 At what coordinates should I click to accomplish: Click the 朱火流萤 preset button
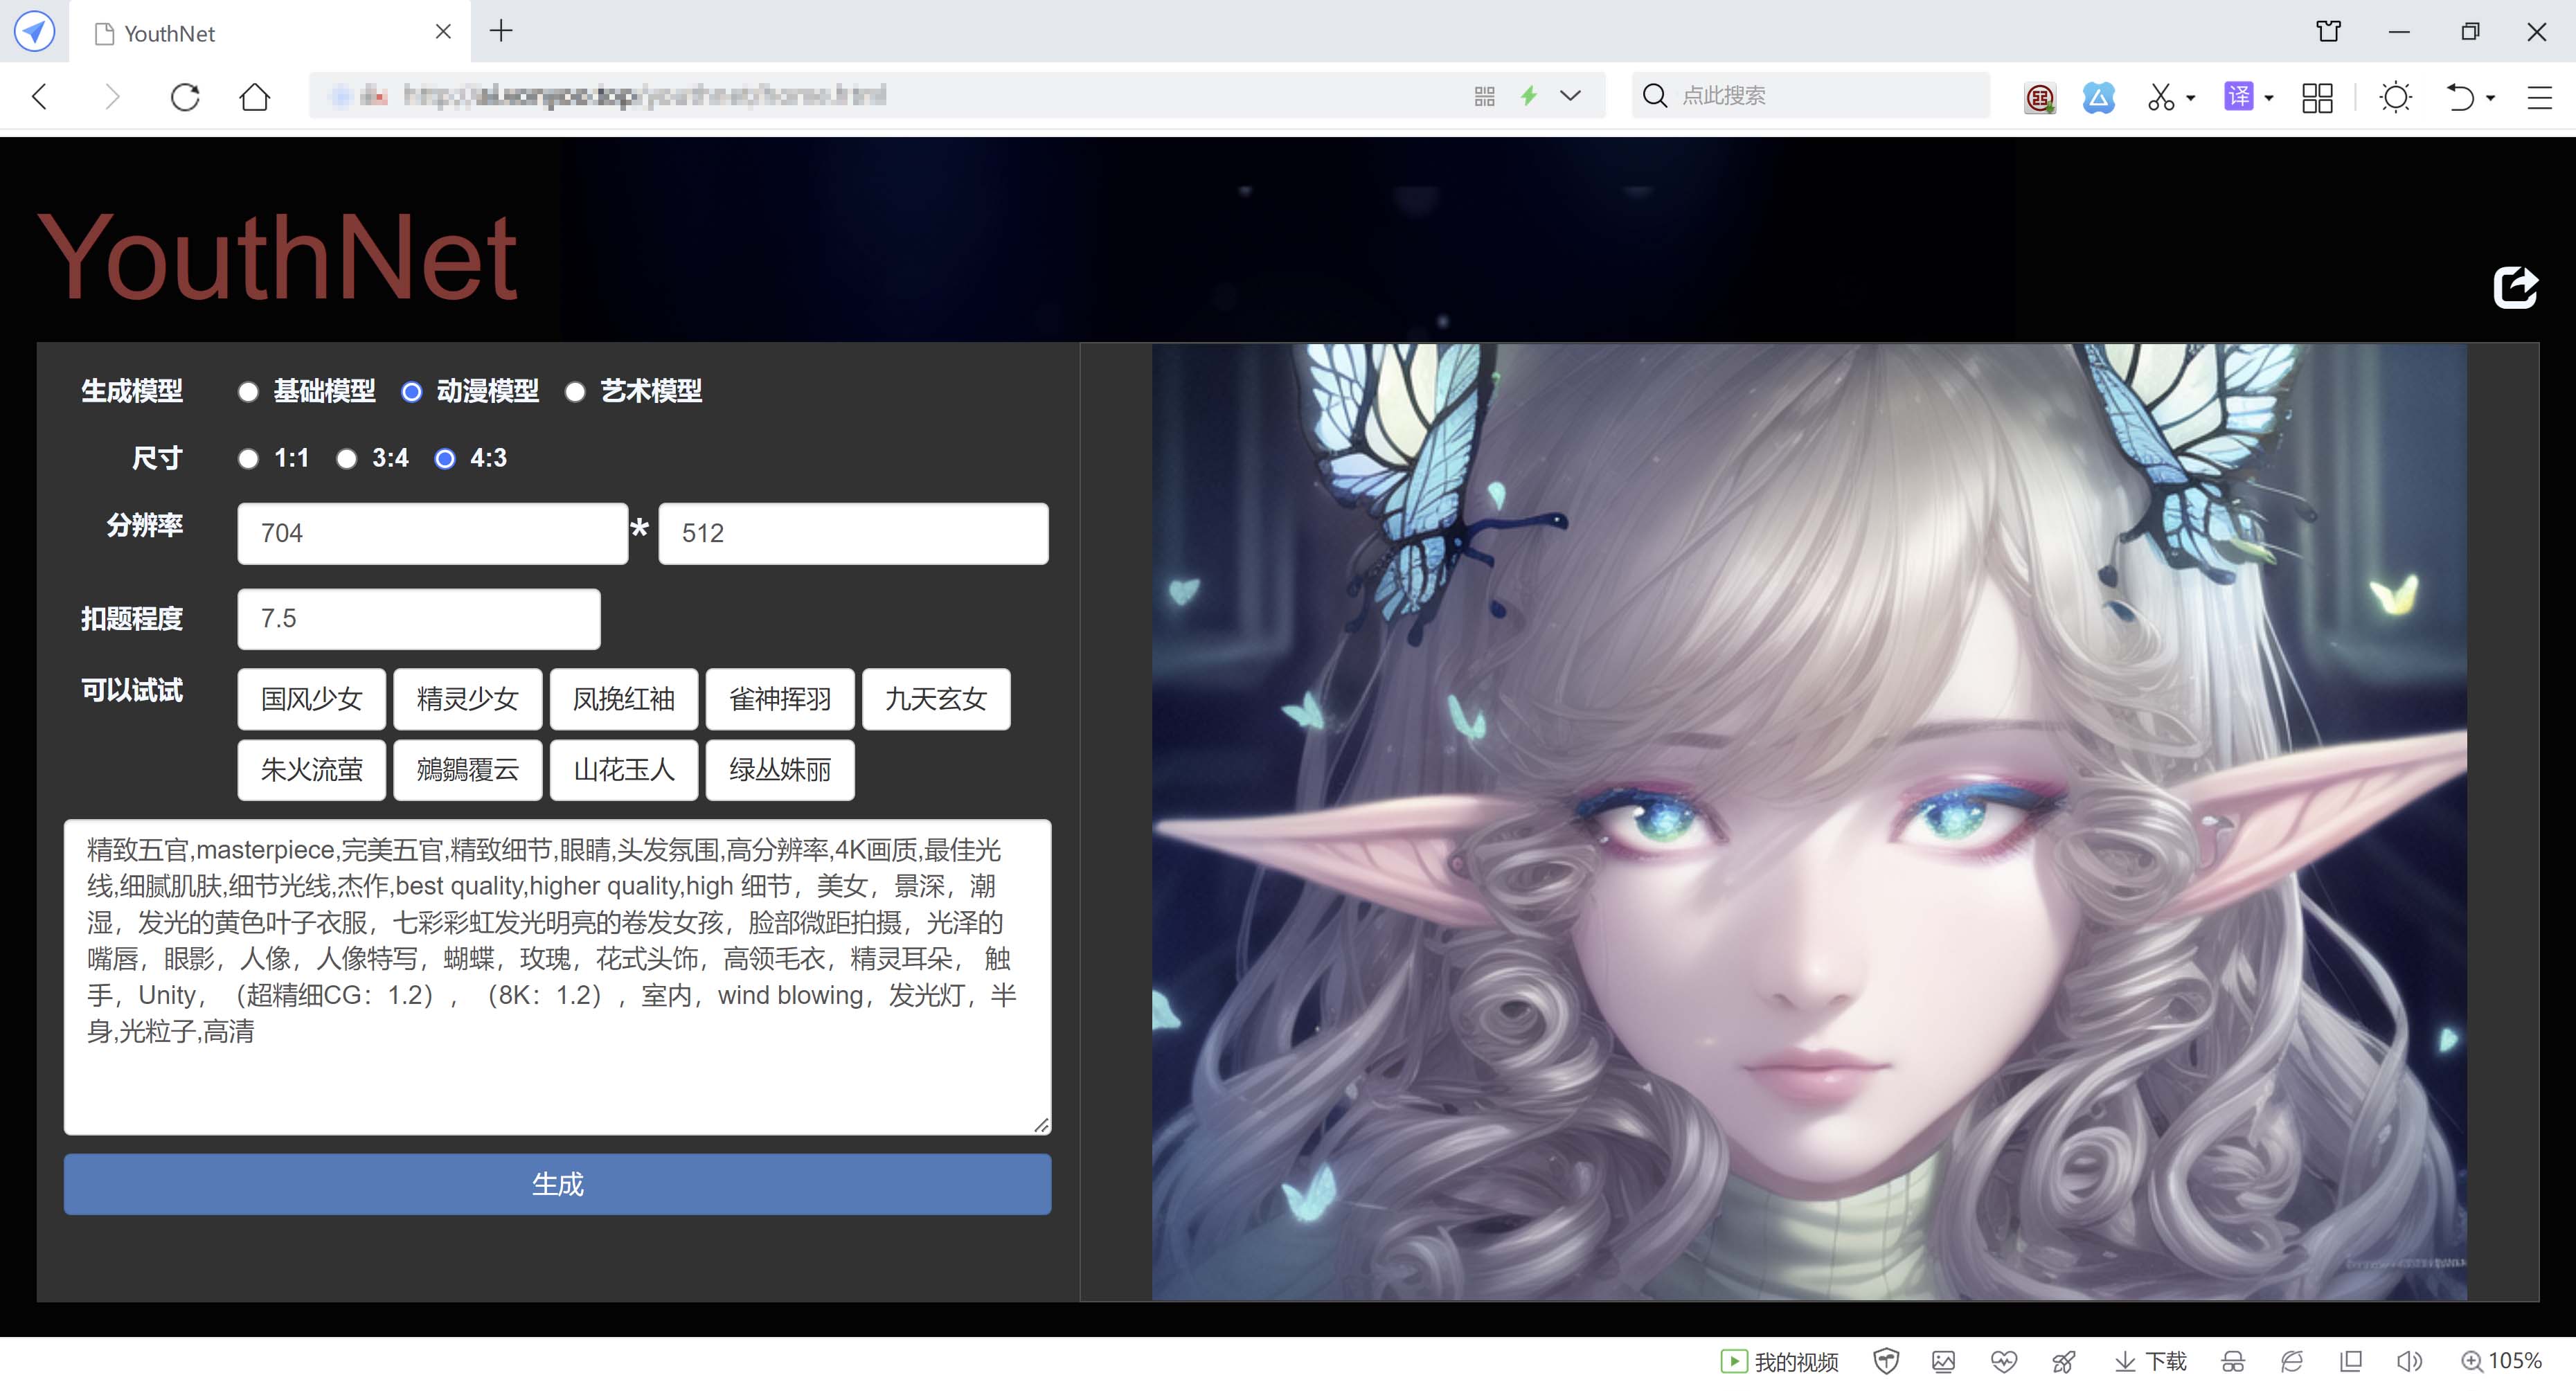click(311, 770)
